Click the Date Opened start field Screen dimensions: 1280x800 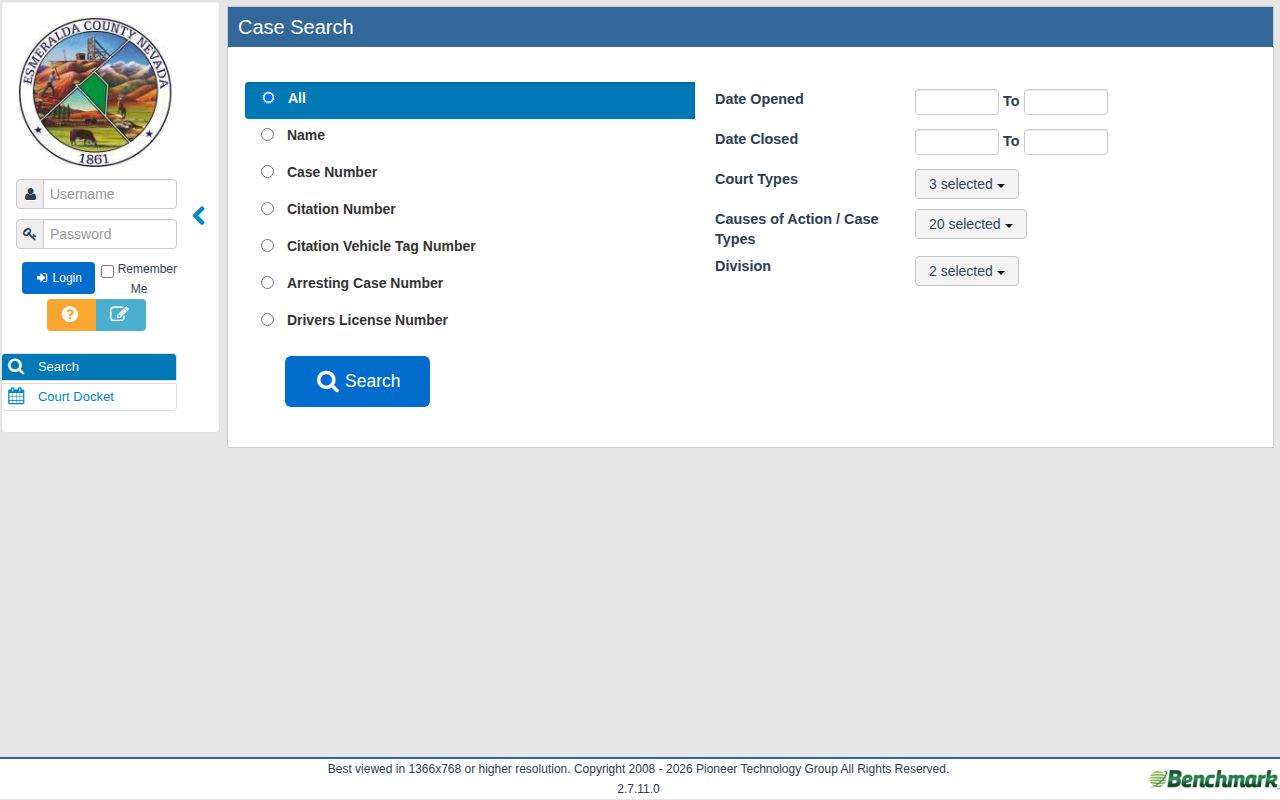tap(957, 102)
